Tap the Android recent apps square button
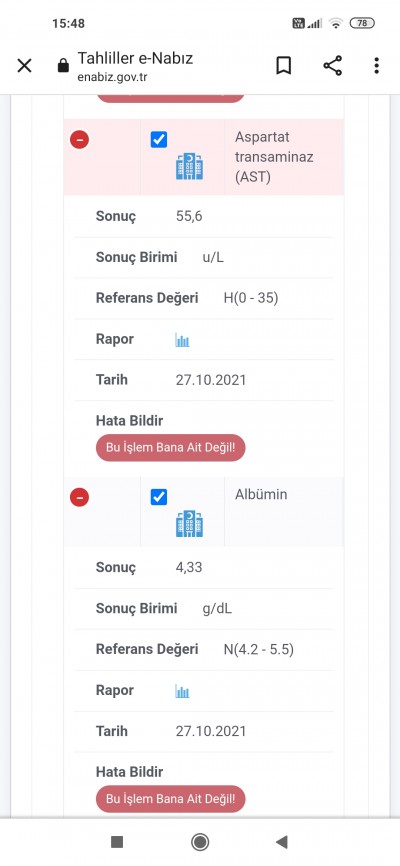Viewport: 400px width, 866px height. pos(117,842)
